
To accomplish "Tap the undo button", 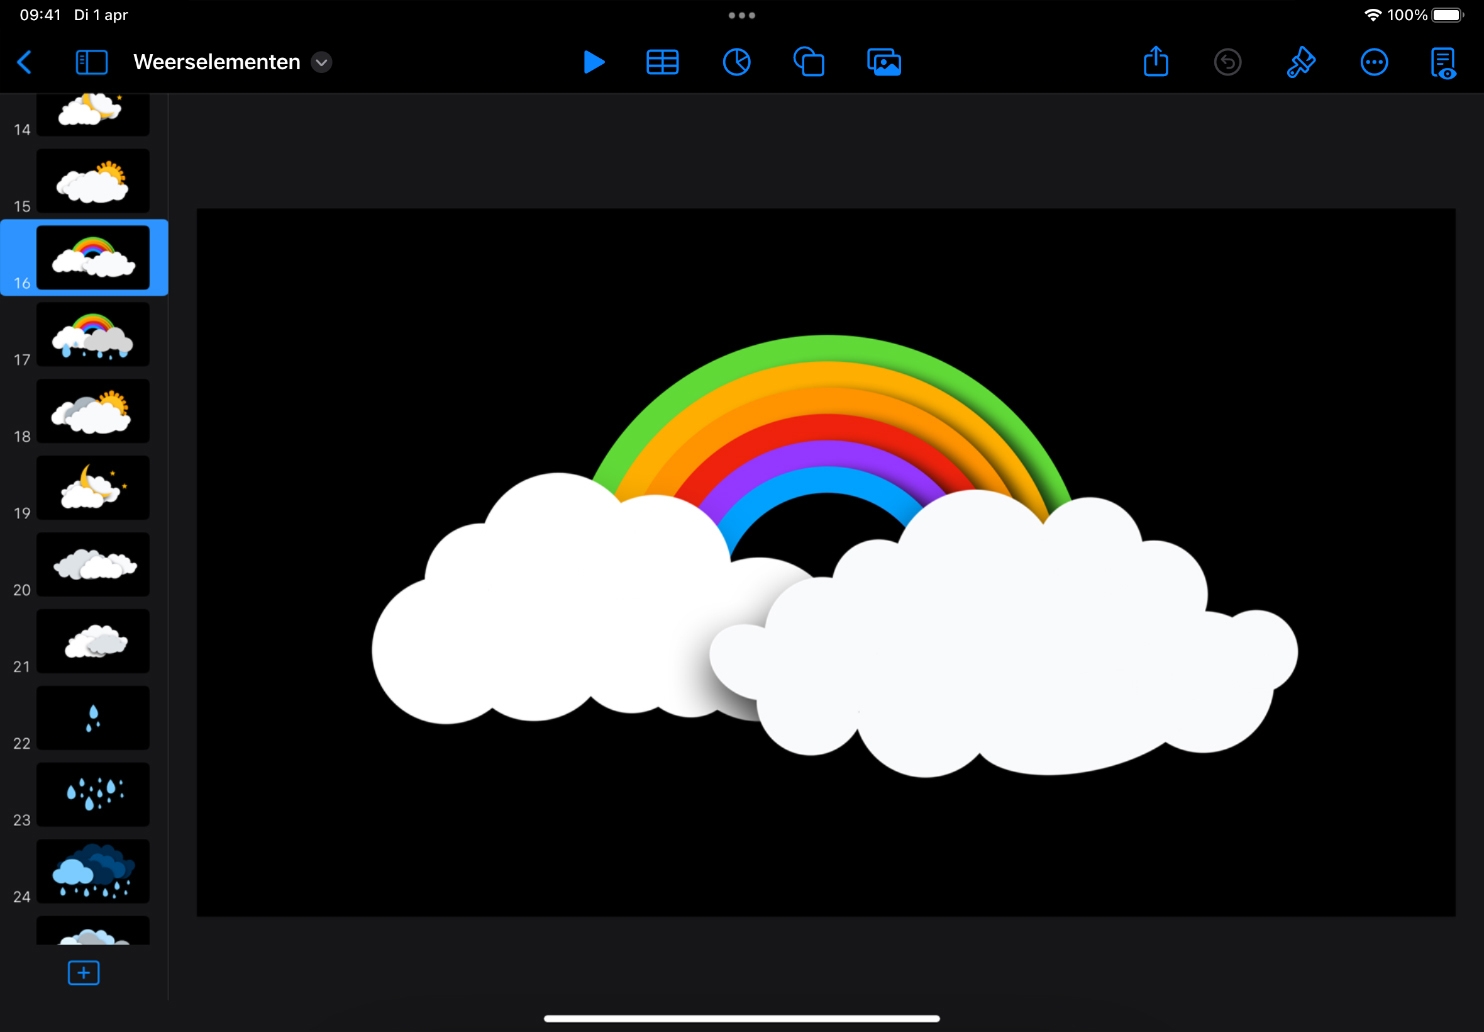I will point(1227,62).
